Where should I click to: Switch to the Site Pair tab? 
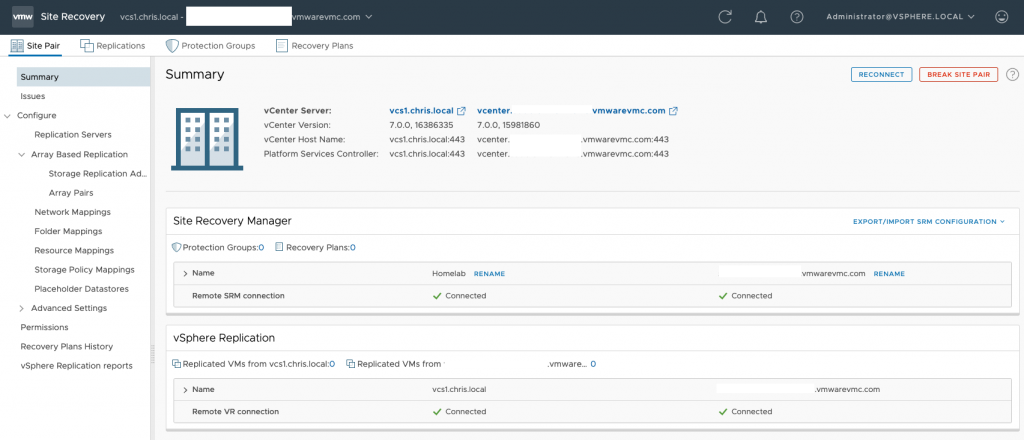tap(35, 46)
